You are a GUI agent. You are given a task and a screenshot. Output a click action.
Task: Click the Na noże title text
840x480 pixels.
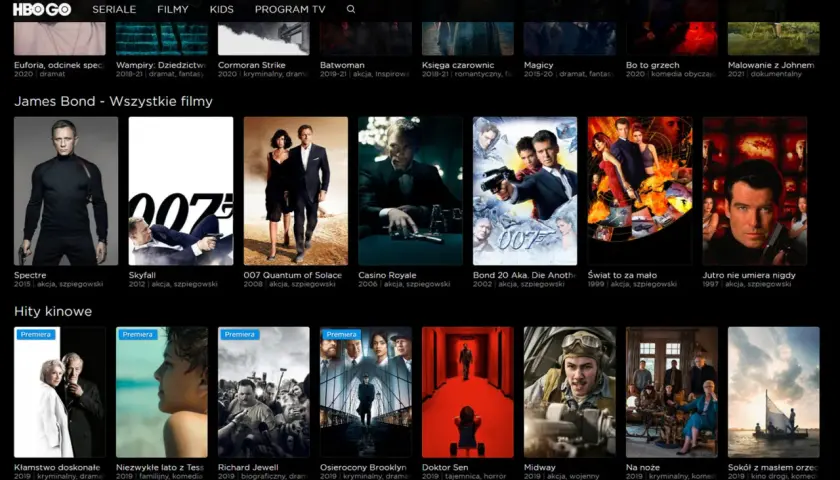tap(642, 467)
